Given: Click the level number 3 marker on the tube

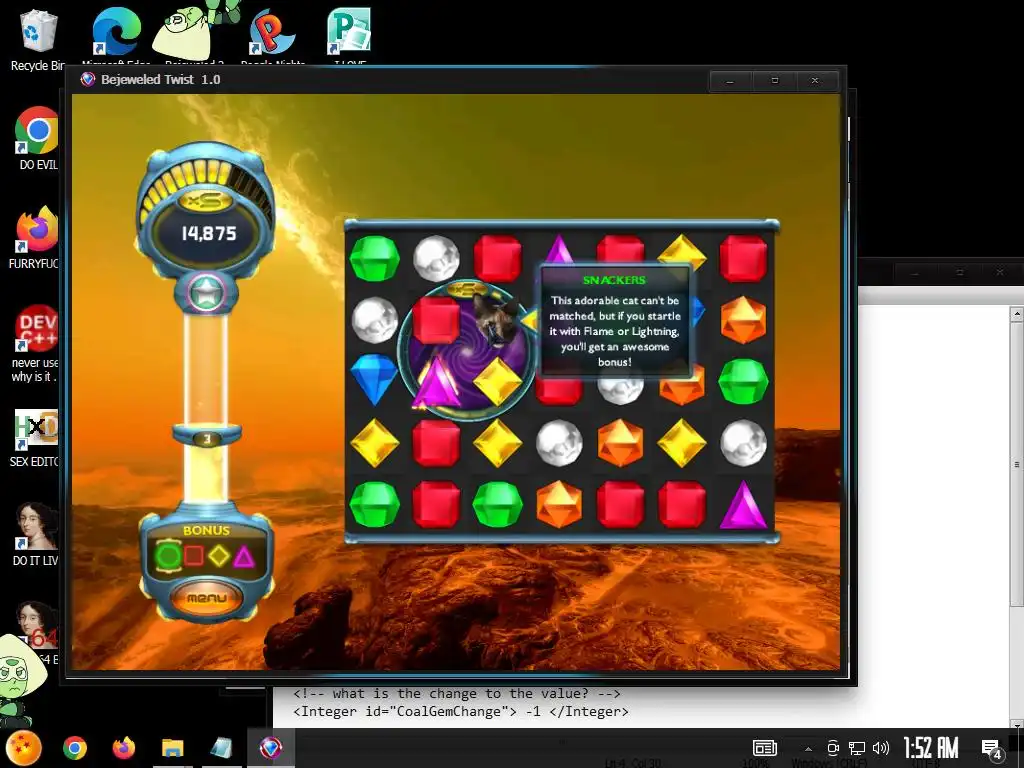Looking at the screenshot, I should pos(207,439).
